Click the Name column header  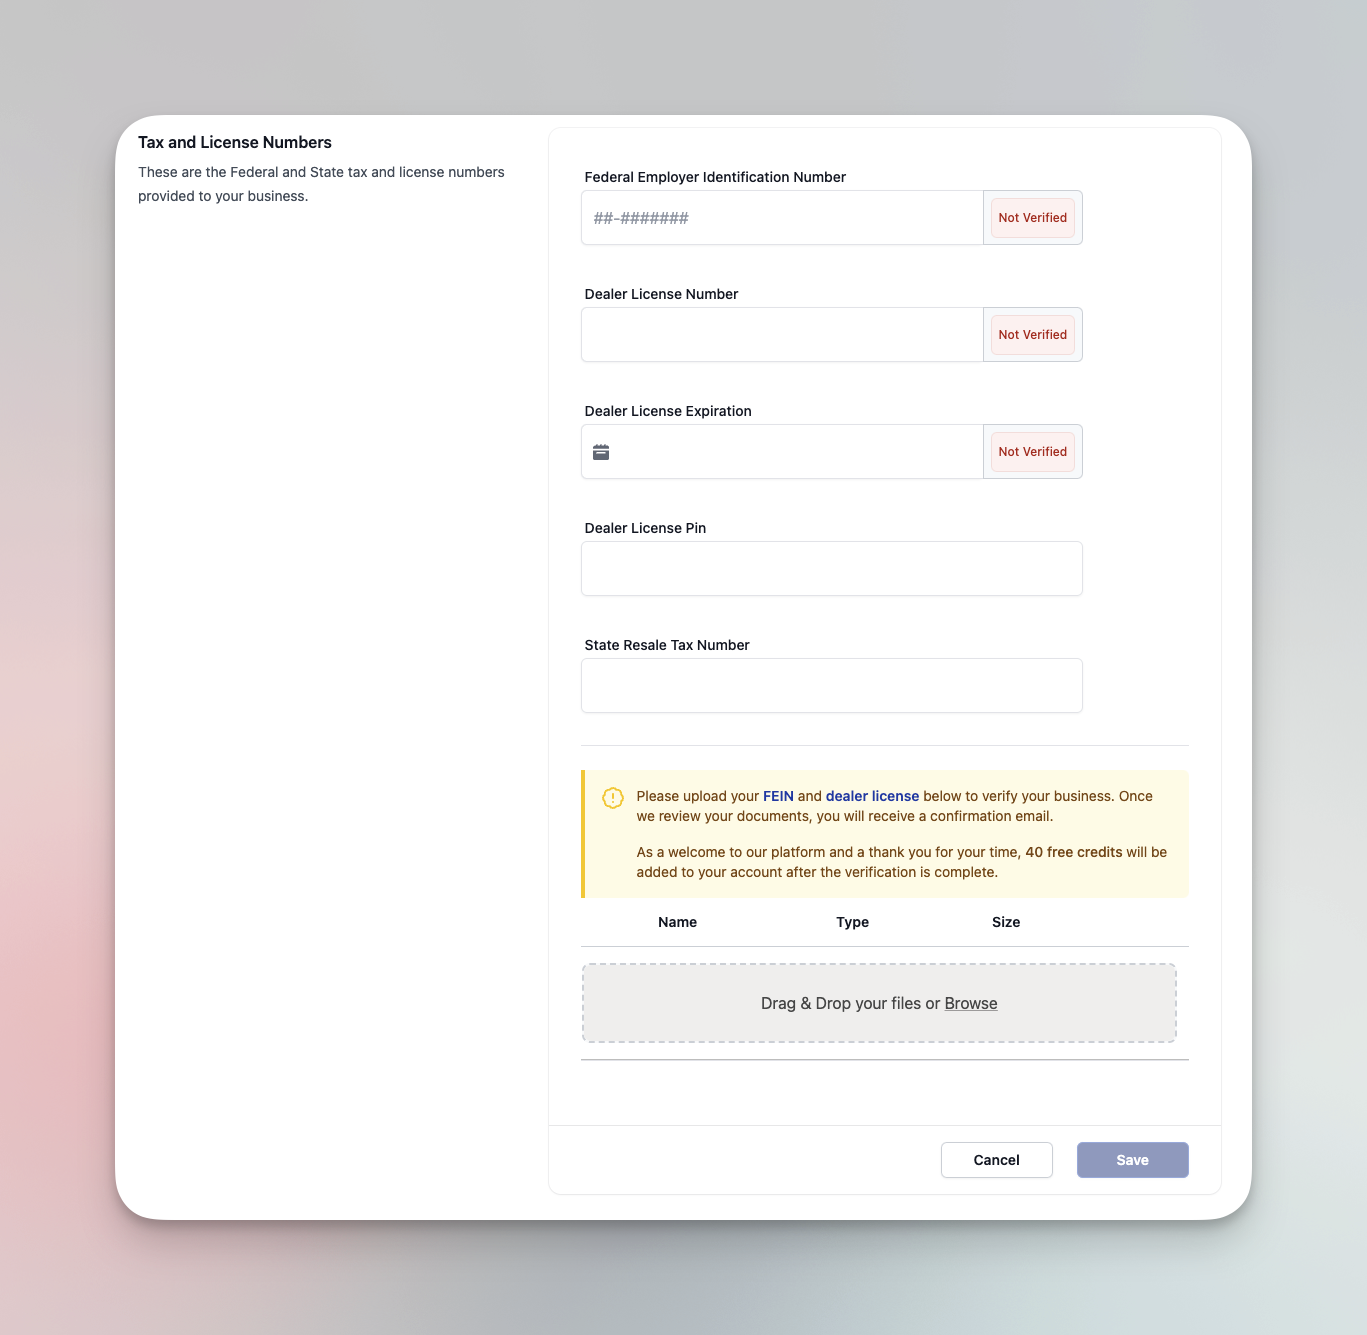point(677,922)
